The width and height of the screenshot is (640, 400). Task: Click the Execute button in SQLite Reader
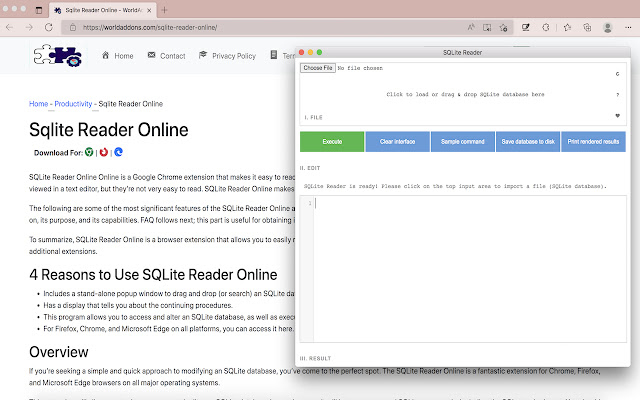coord(332,142)
